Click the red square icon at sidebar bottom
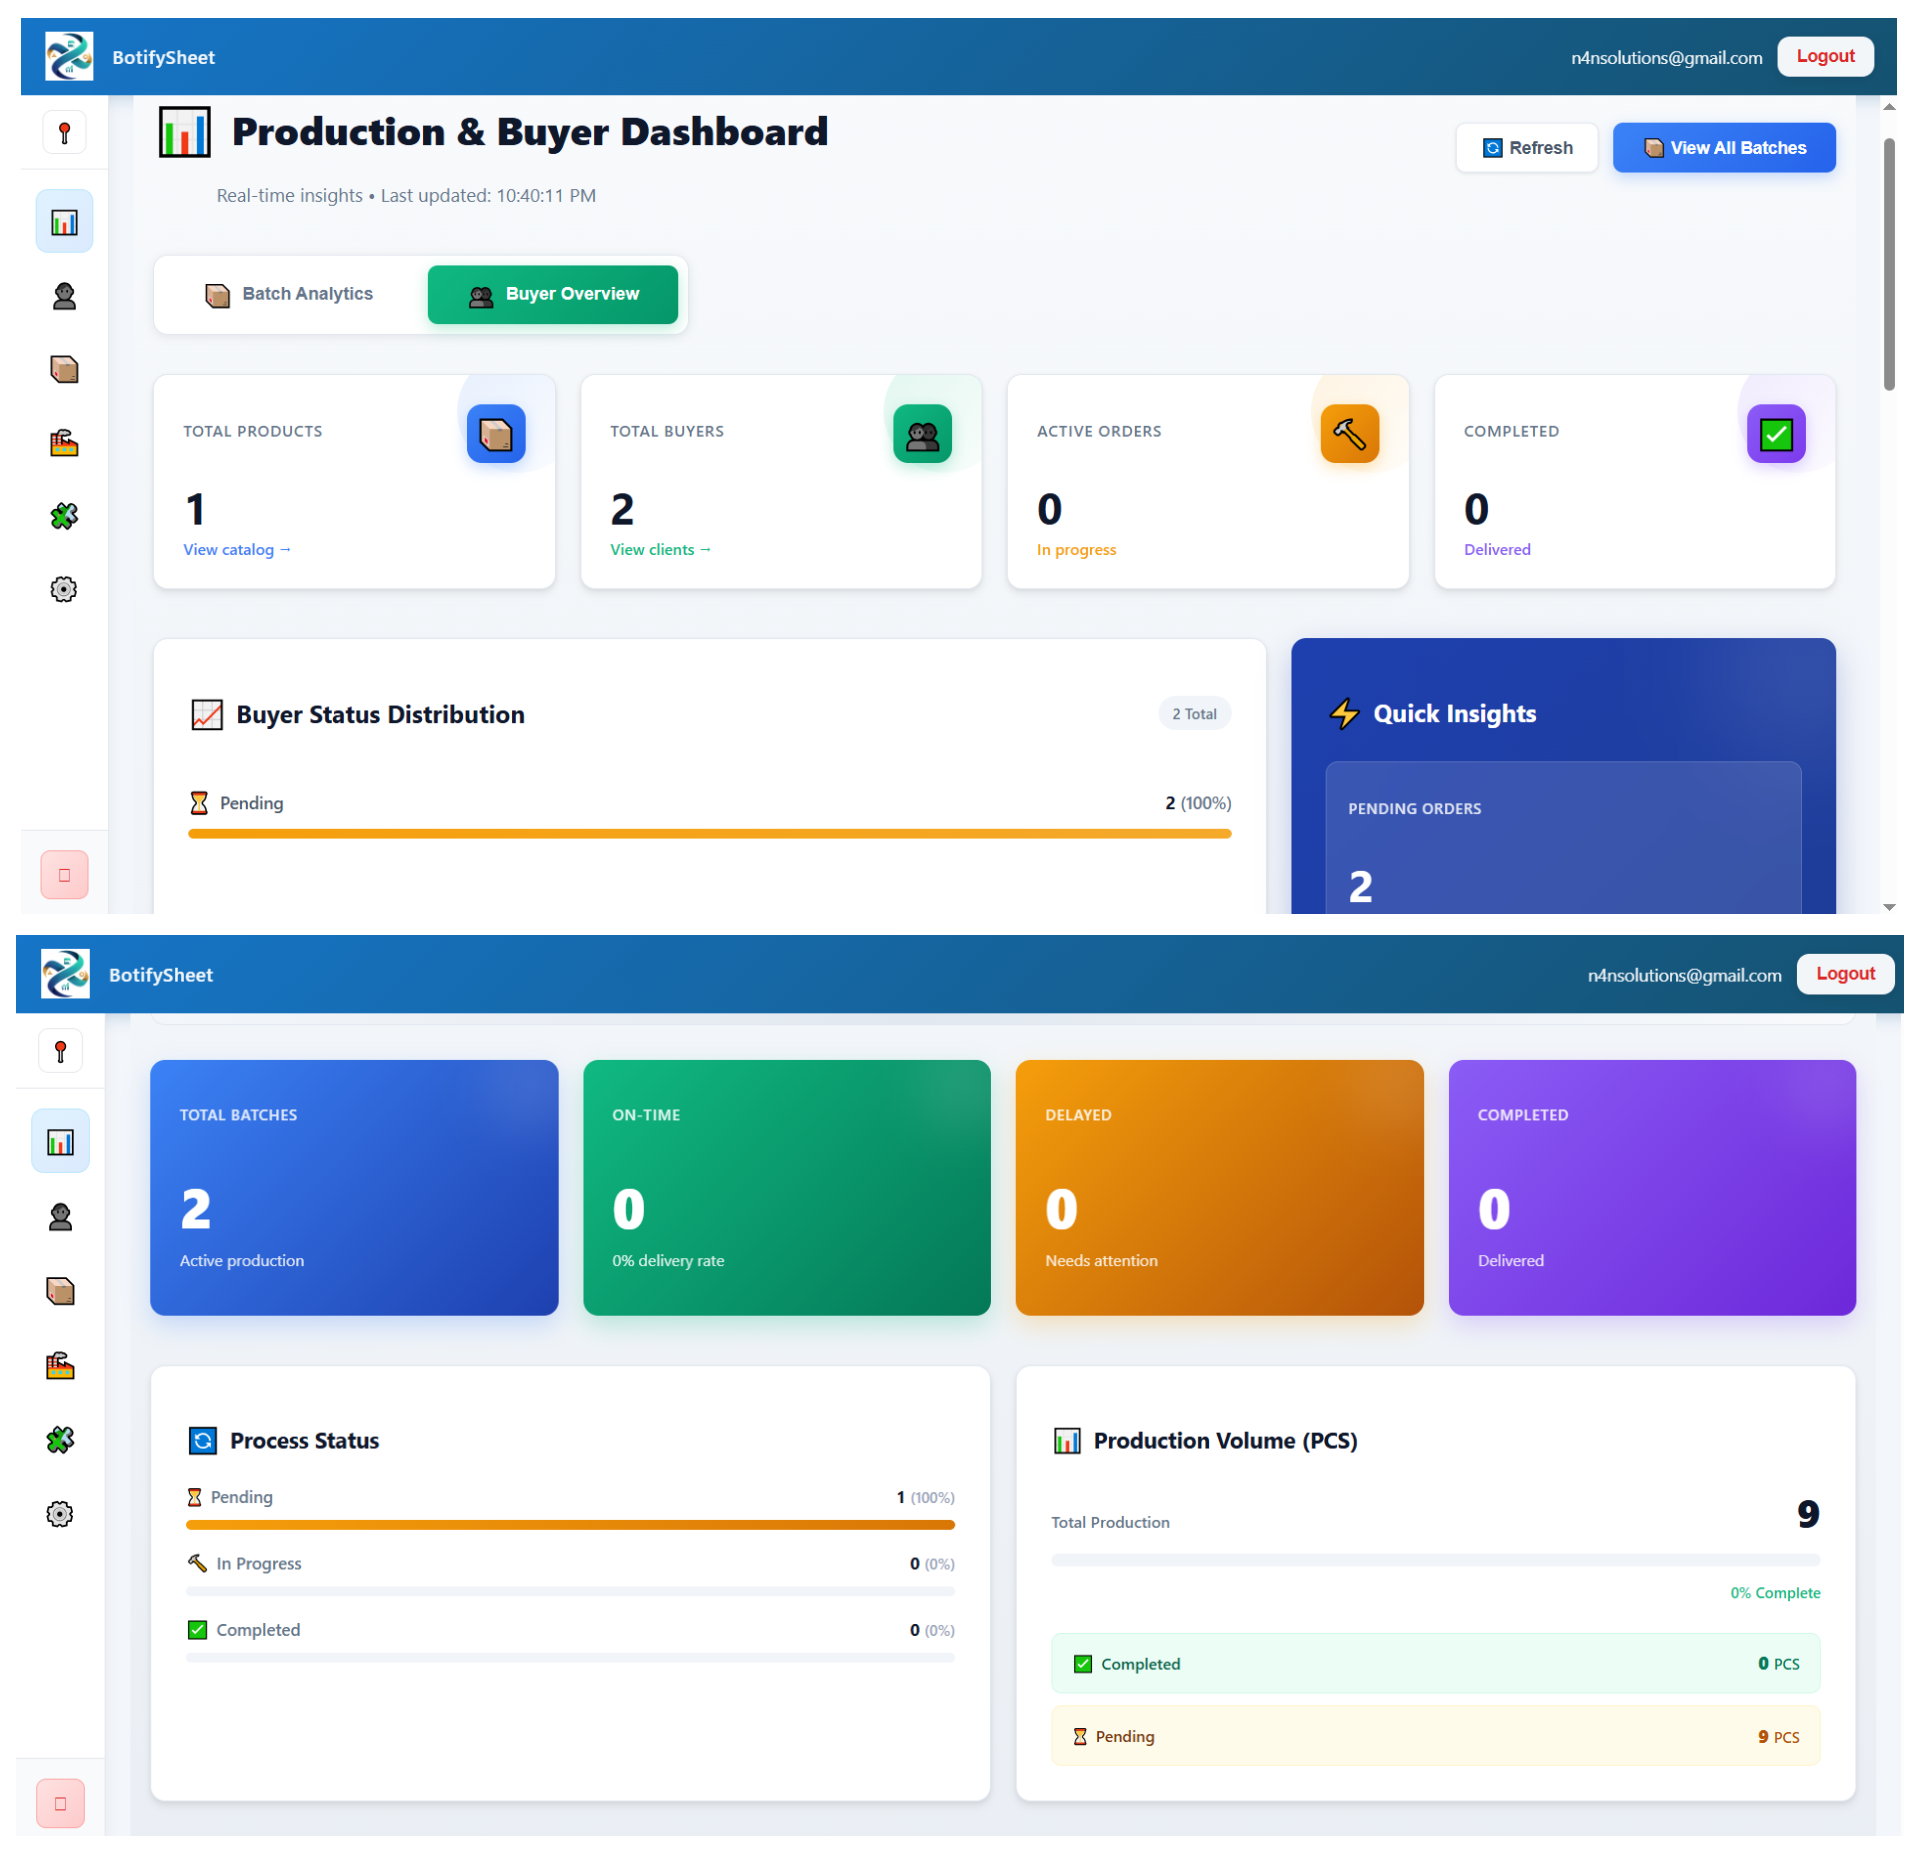Viewport: 1918px width, 1870px height. (64, 874)
